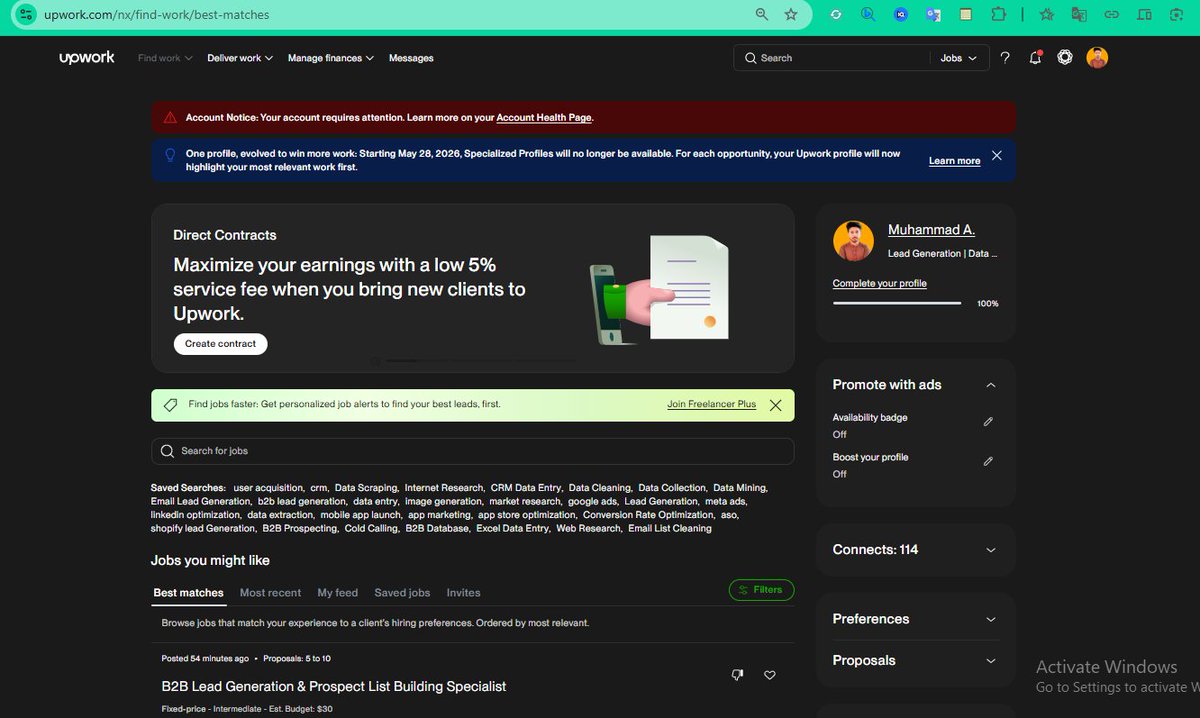Screen dimensions: 1200x718
Task: Select saved search Email List Cleaning
Action: 670,529
